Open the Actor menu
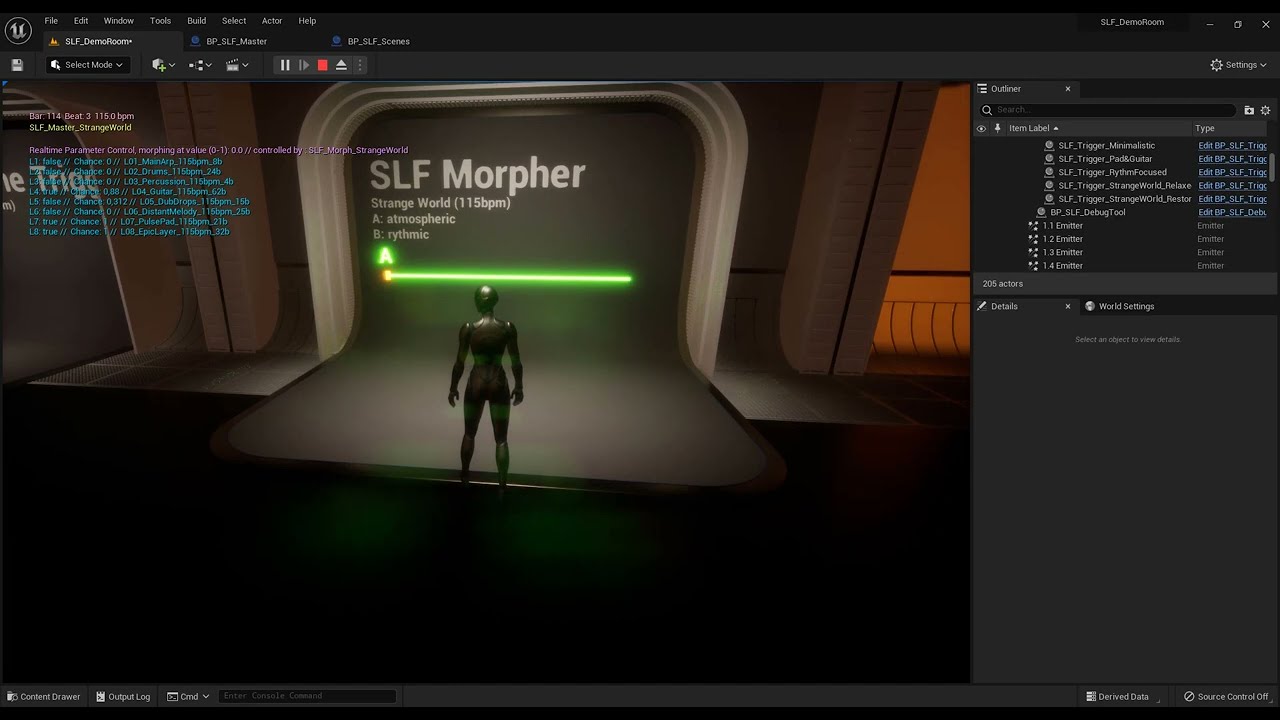Image resolution: width=1280 pixels, height=720 pixels. 272,21
